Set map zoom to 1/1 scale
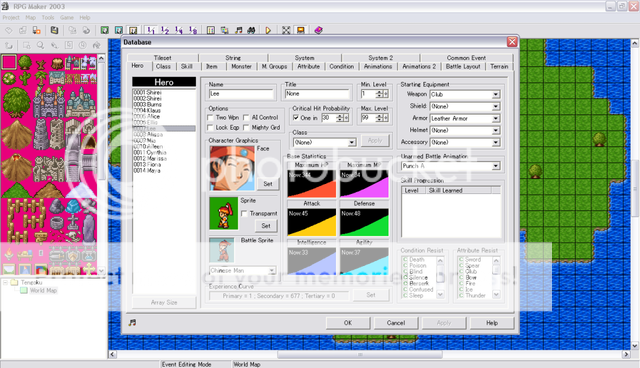Viewport: 640px width, 368px height. (151, 30)
